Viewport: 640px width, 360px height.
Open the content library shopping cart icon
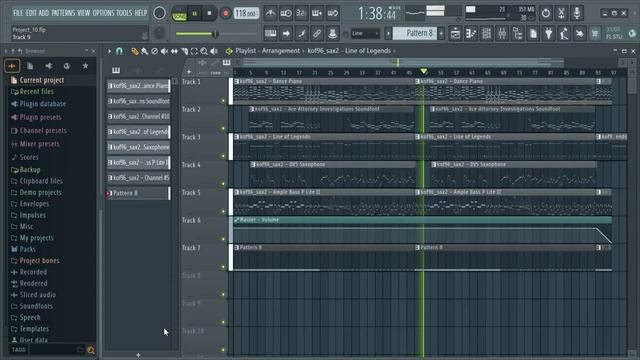(595, 33)
